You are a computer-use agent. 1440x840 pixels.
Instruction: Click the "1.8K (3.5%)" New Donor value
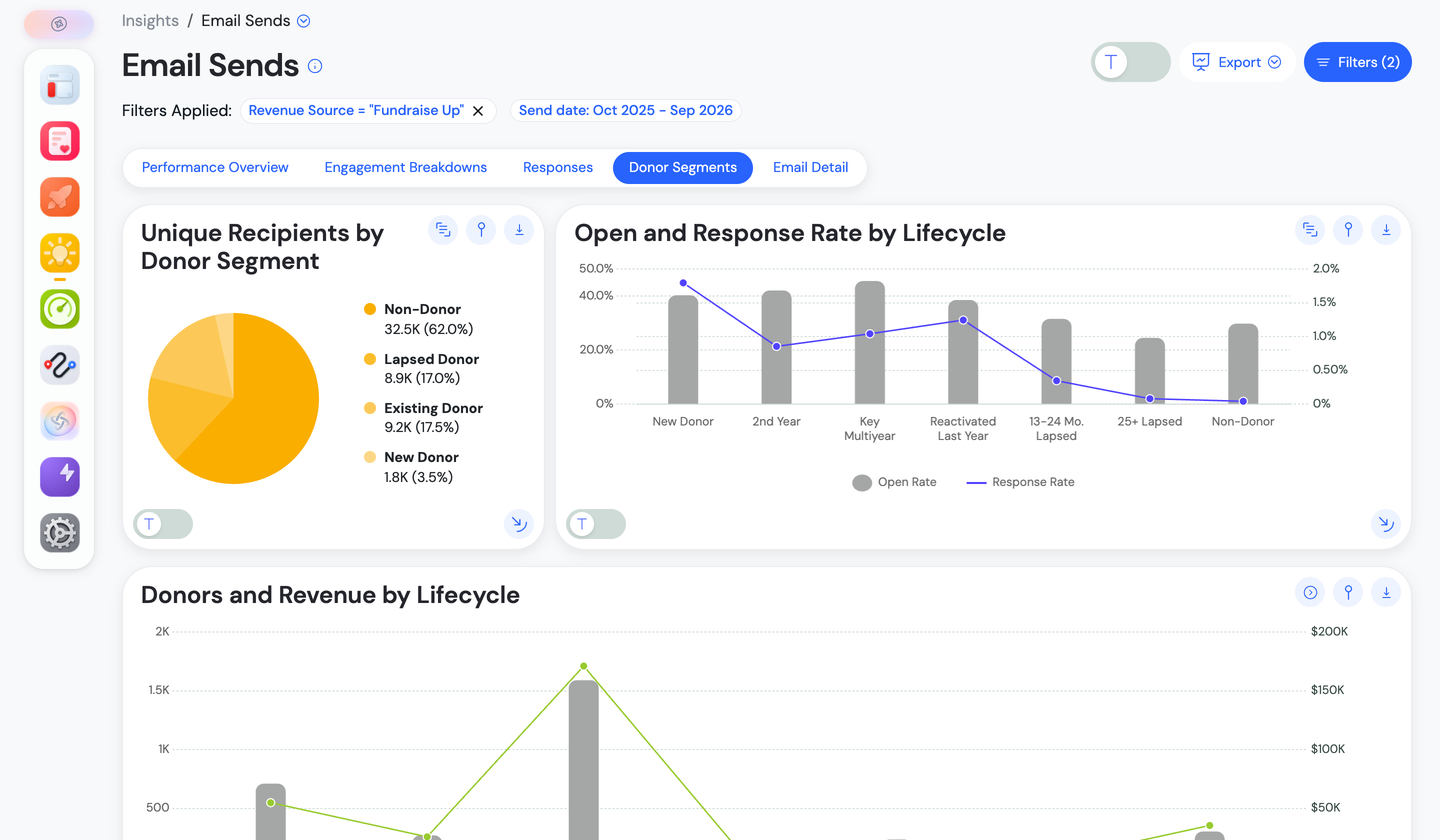[x=419, y=477]
